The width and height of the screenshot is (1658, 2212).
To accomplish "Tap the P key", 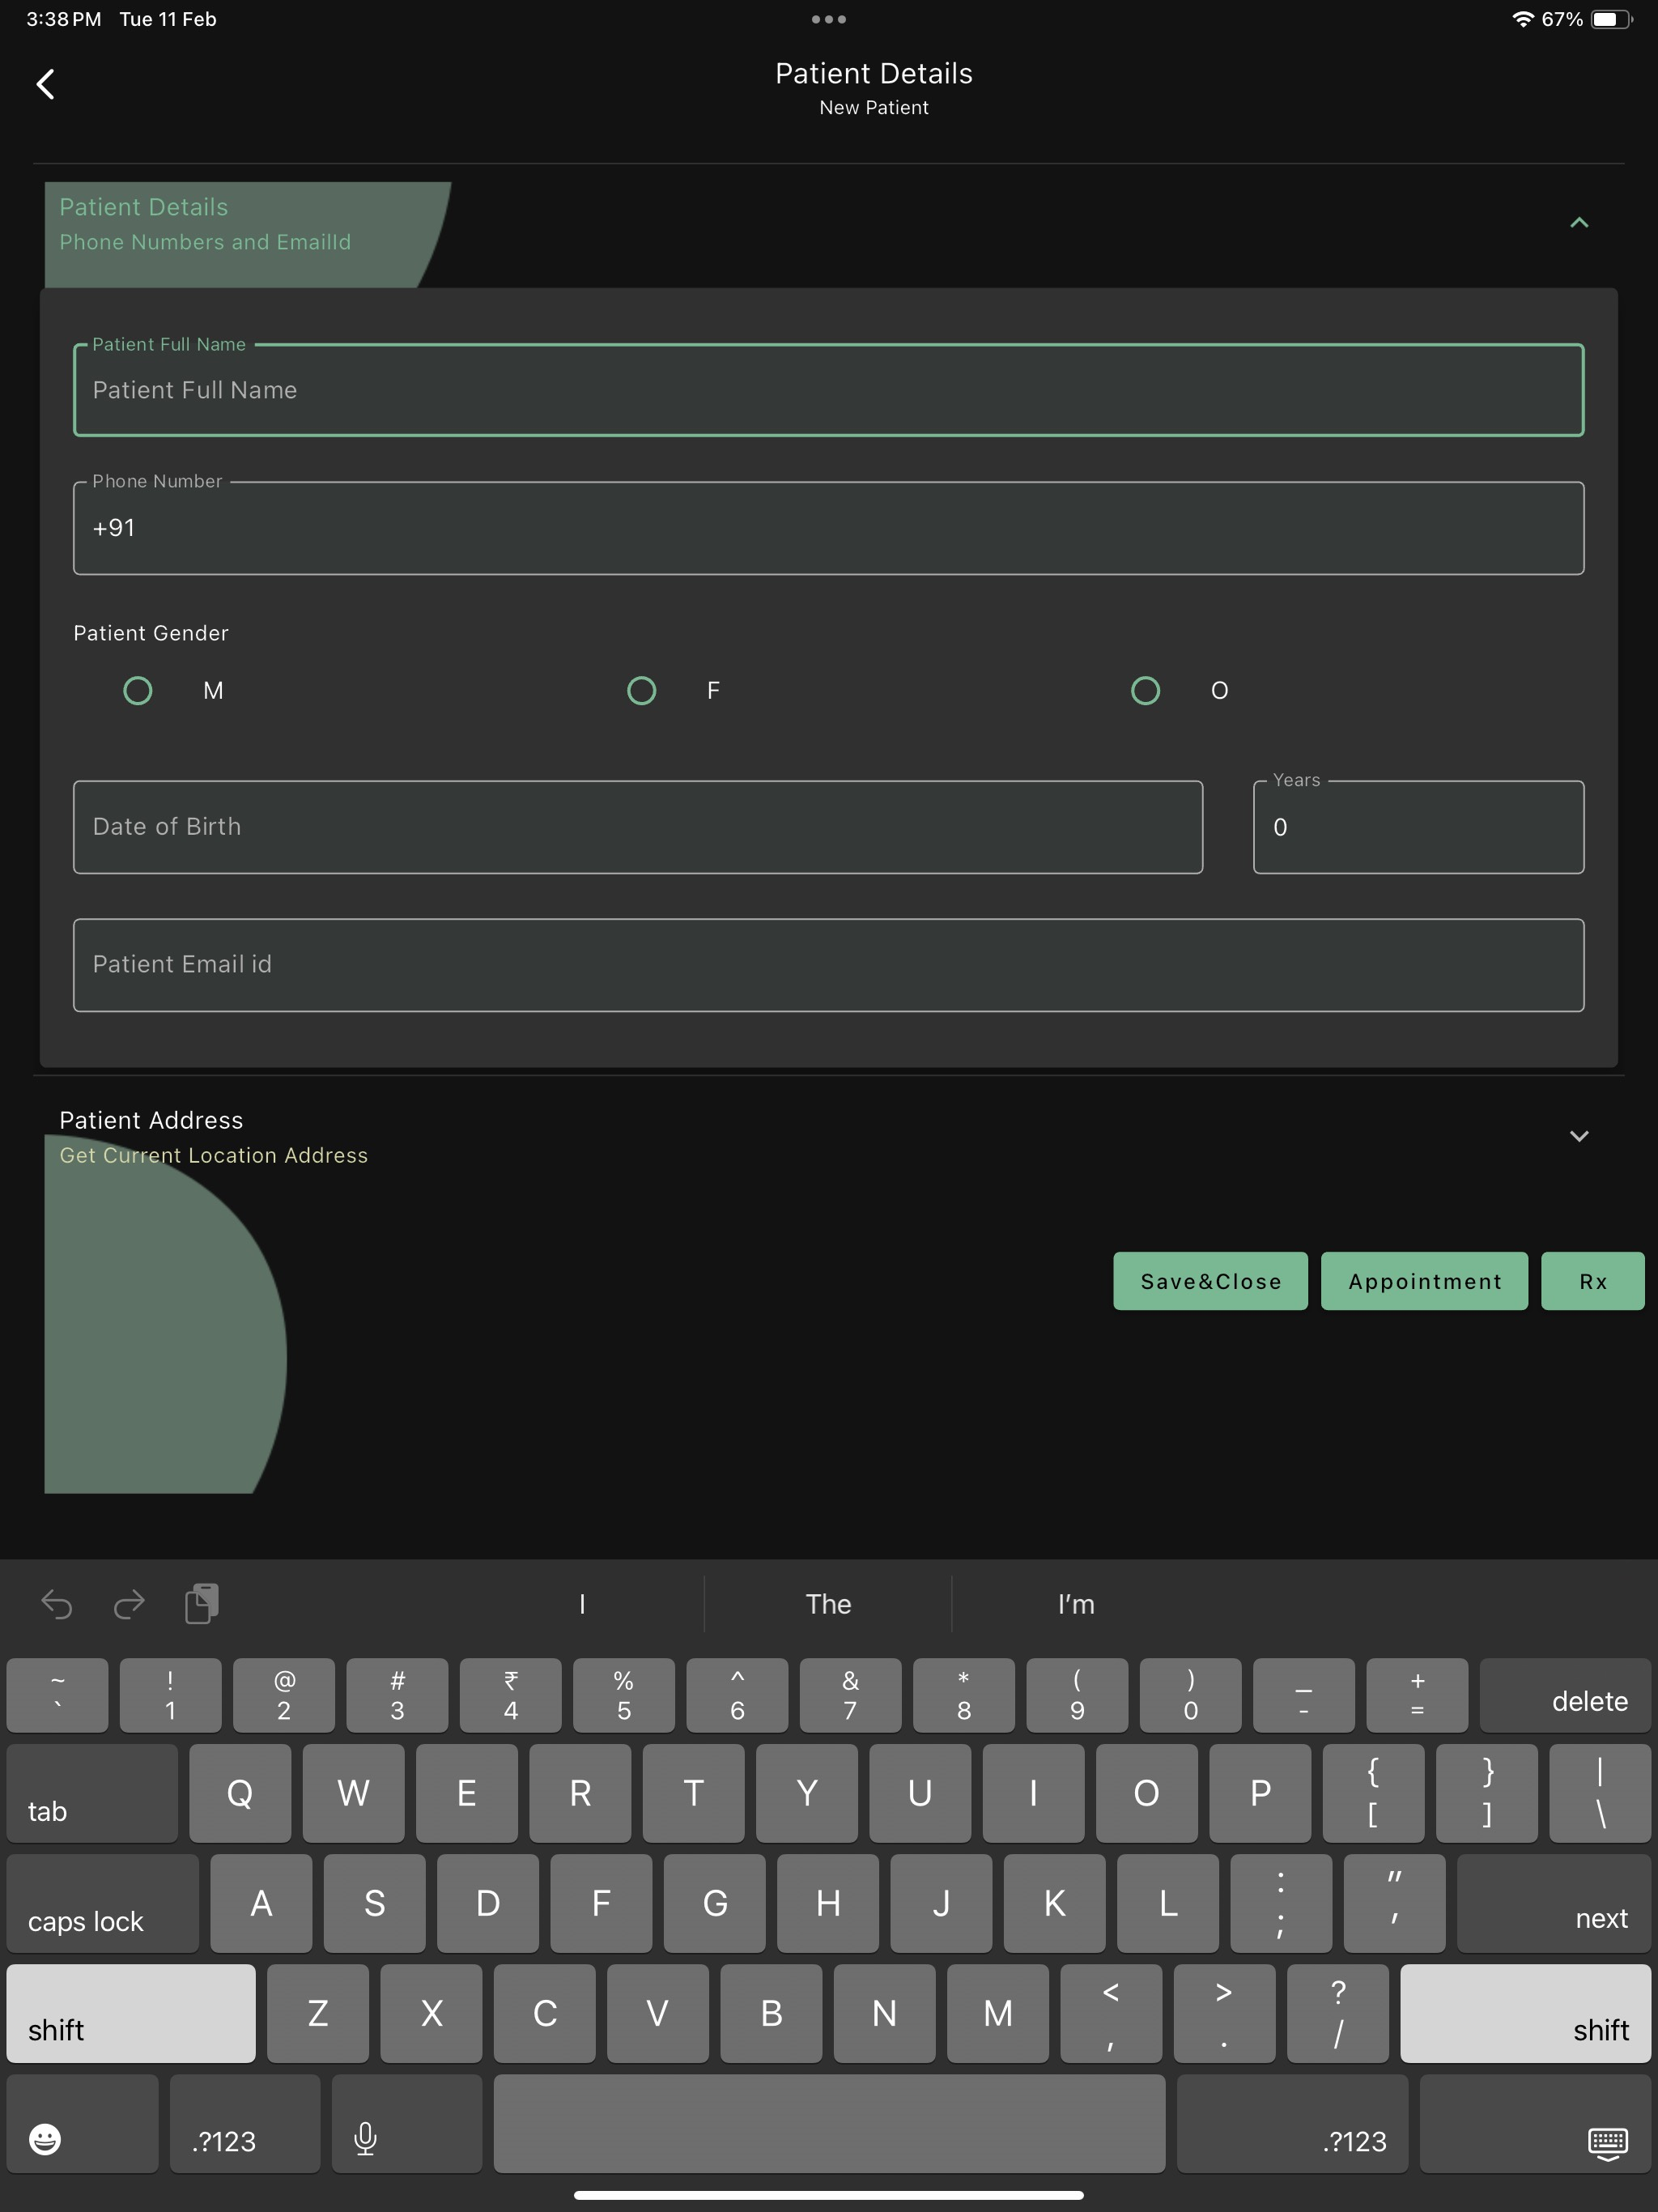I will pos(1260,1794).
